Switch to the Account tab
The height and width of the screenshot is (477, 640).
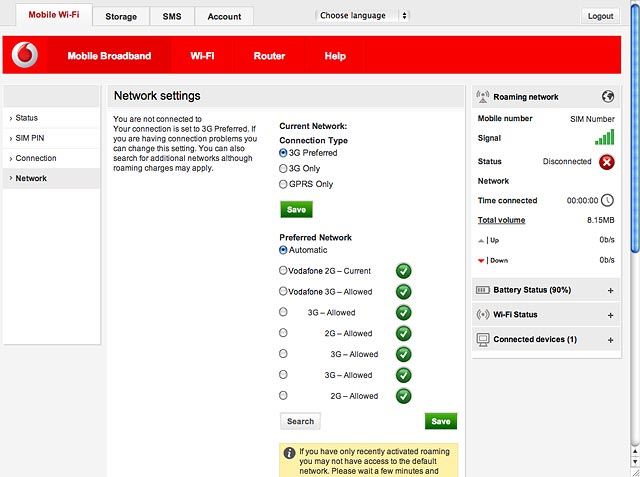[224, 17]
